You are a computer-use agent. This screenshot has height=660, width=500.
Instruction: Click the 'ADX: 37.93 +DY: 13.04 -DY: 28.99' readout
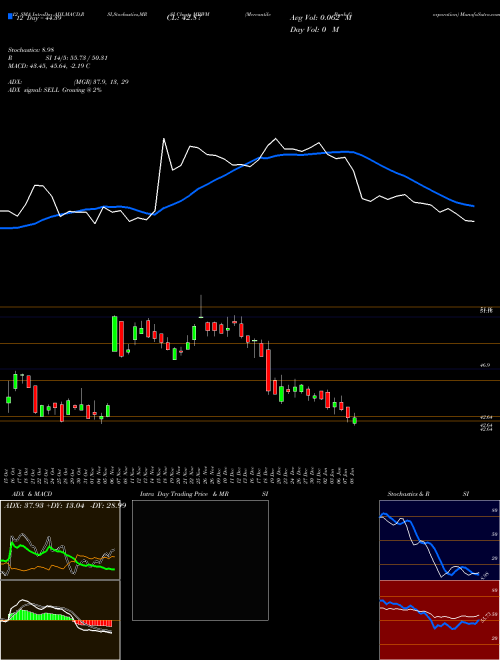pyautogui.click(x=65, y=506)
